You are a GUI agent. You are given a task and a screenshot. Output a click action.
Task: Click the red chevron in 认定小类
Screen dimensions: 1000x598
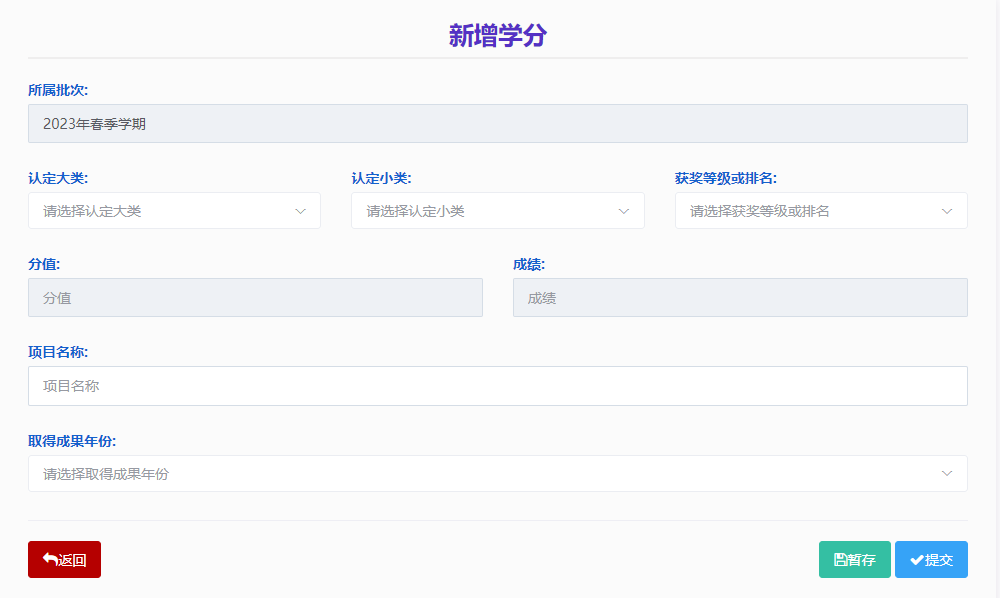624,211
